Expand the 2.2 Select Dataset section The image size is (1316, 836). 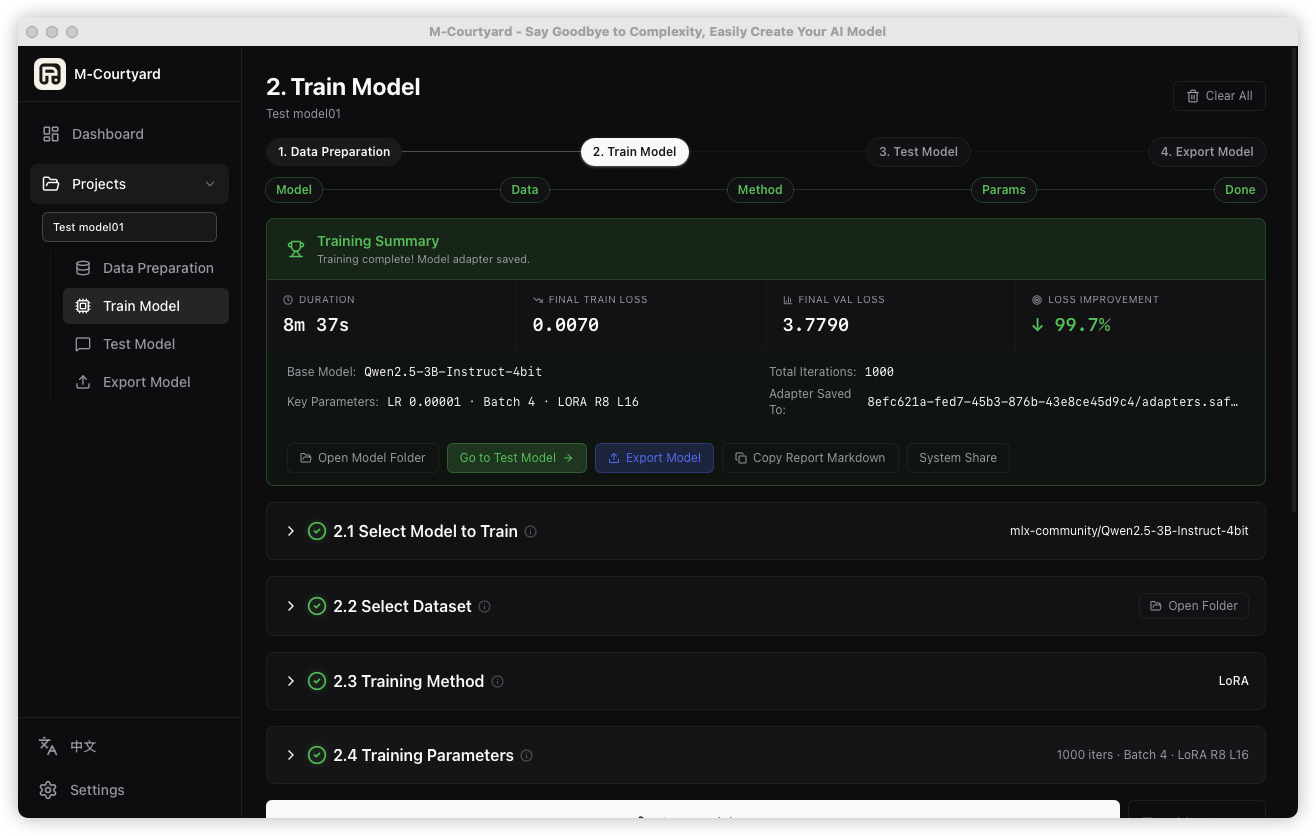click(x=291, y=606)
